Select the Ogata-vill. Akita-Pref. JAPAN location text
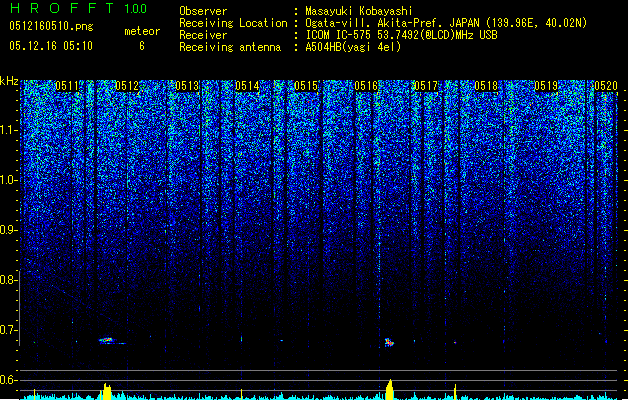Viewport: 629px width, 400px height. pyautogui.click(x=446, y=23)
